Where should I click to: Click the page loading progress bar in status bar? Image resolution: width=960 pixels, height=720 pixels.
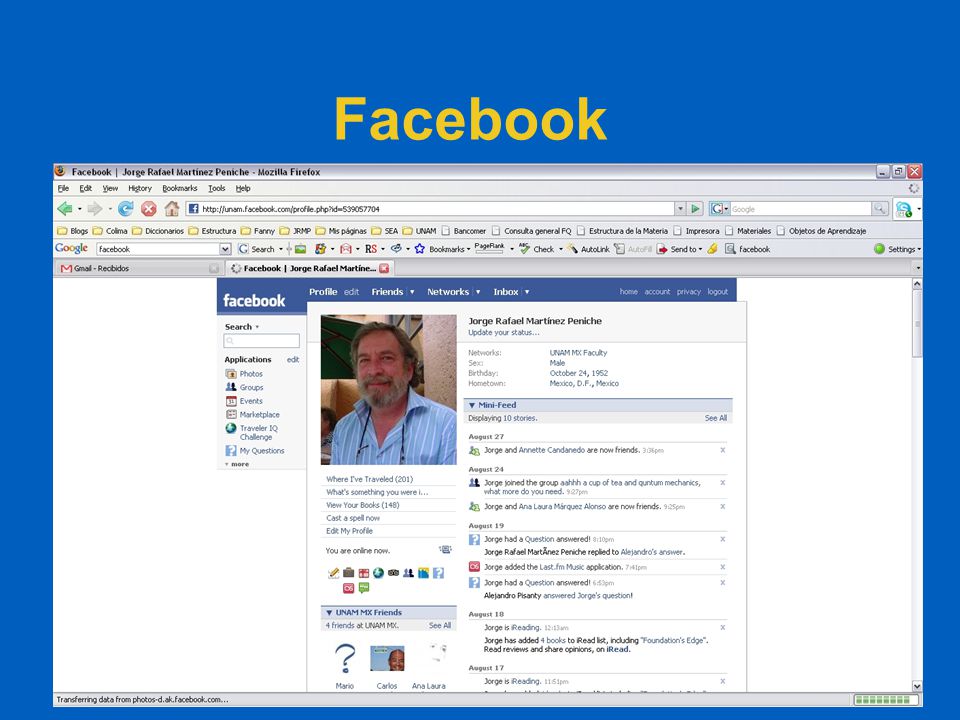click(x=886, y=700)
